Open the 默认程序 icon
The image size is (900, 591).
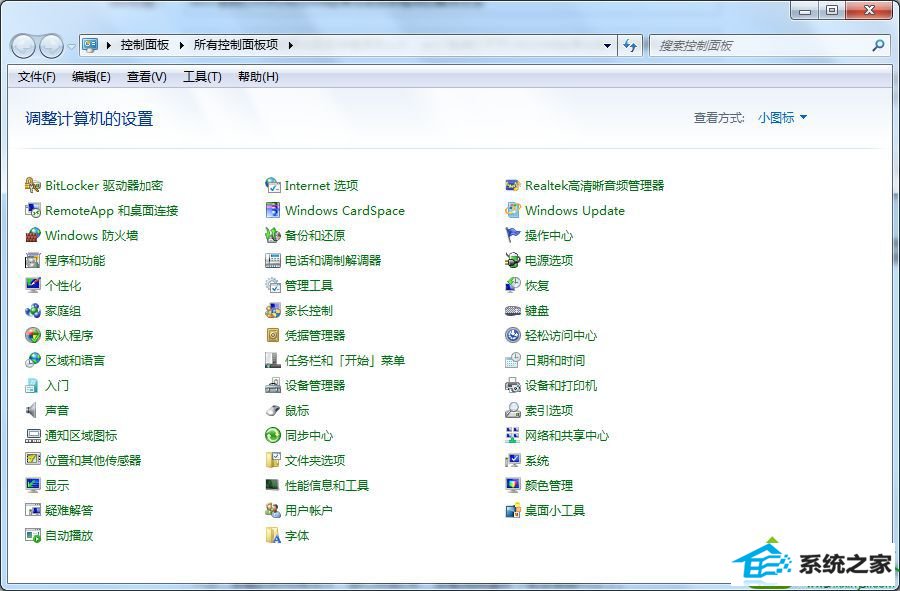point(33,335)
